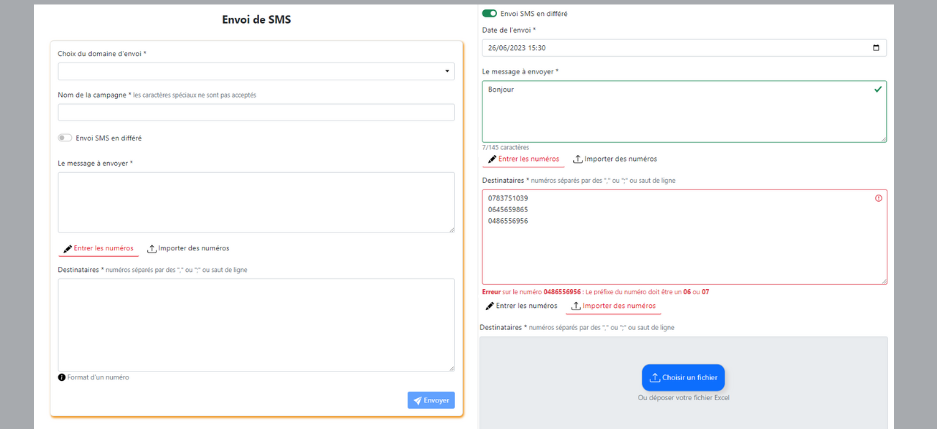The image size is (937, 429).
Task: Select the Entrer les numéros tab below the error message
Action: (521, 306)
